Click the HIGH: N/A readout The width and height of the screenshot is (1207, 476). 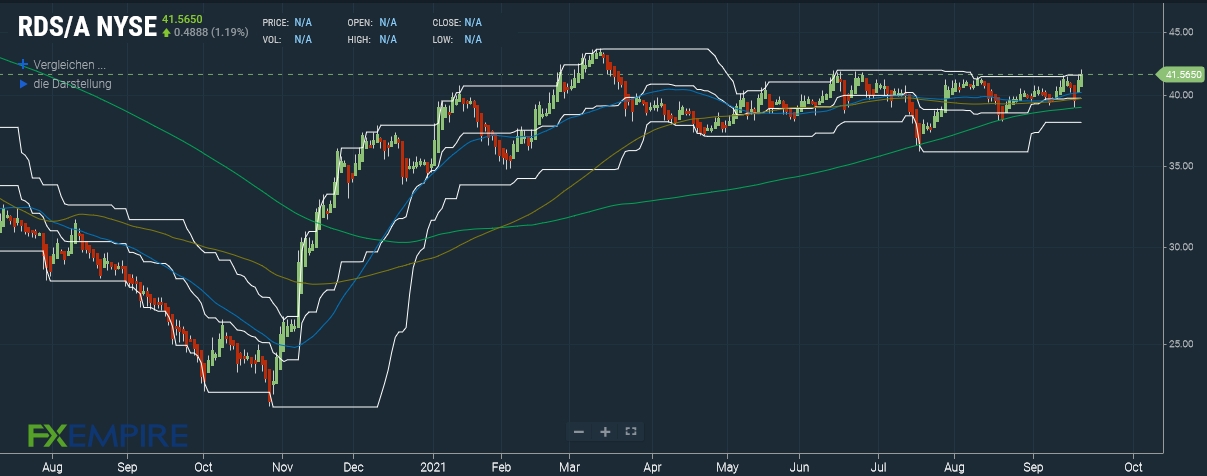[x=372, y=39]
